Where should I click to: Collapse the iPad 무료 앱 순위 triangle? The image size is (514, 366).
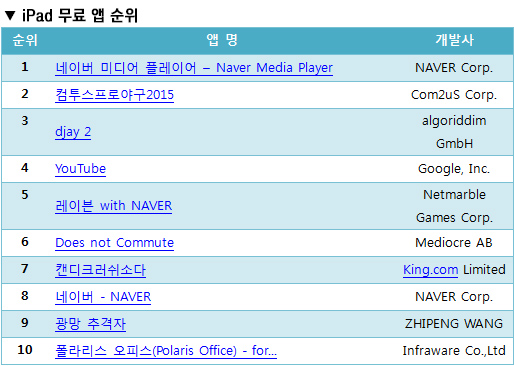(x=10, y=15)
